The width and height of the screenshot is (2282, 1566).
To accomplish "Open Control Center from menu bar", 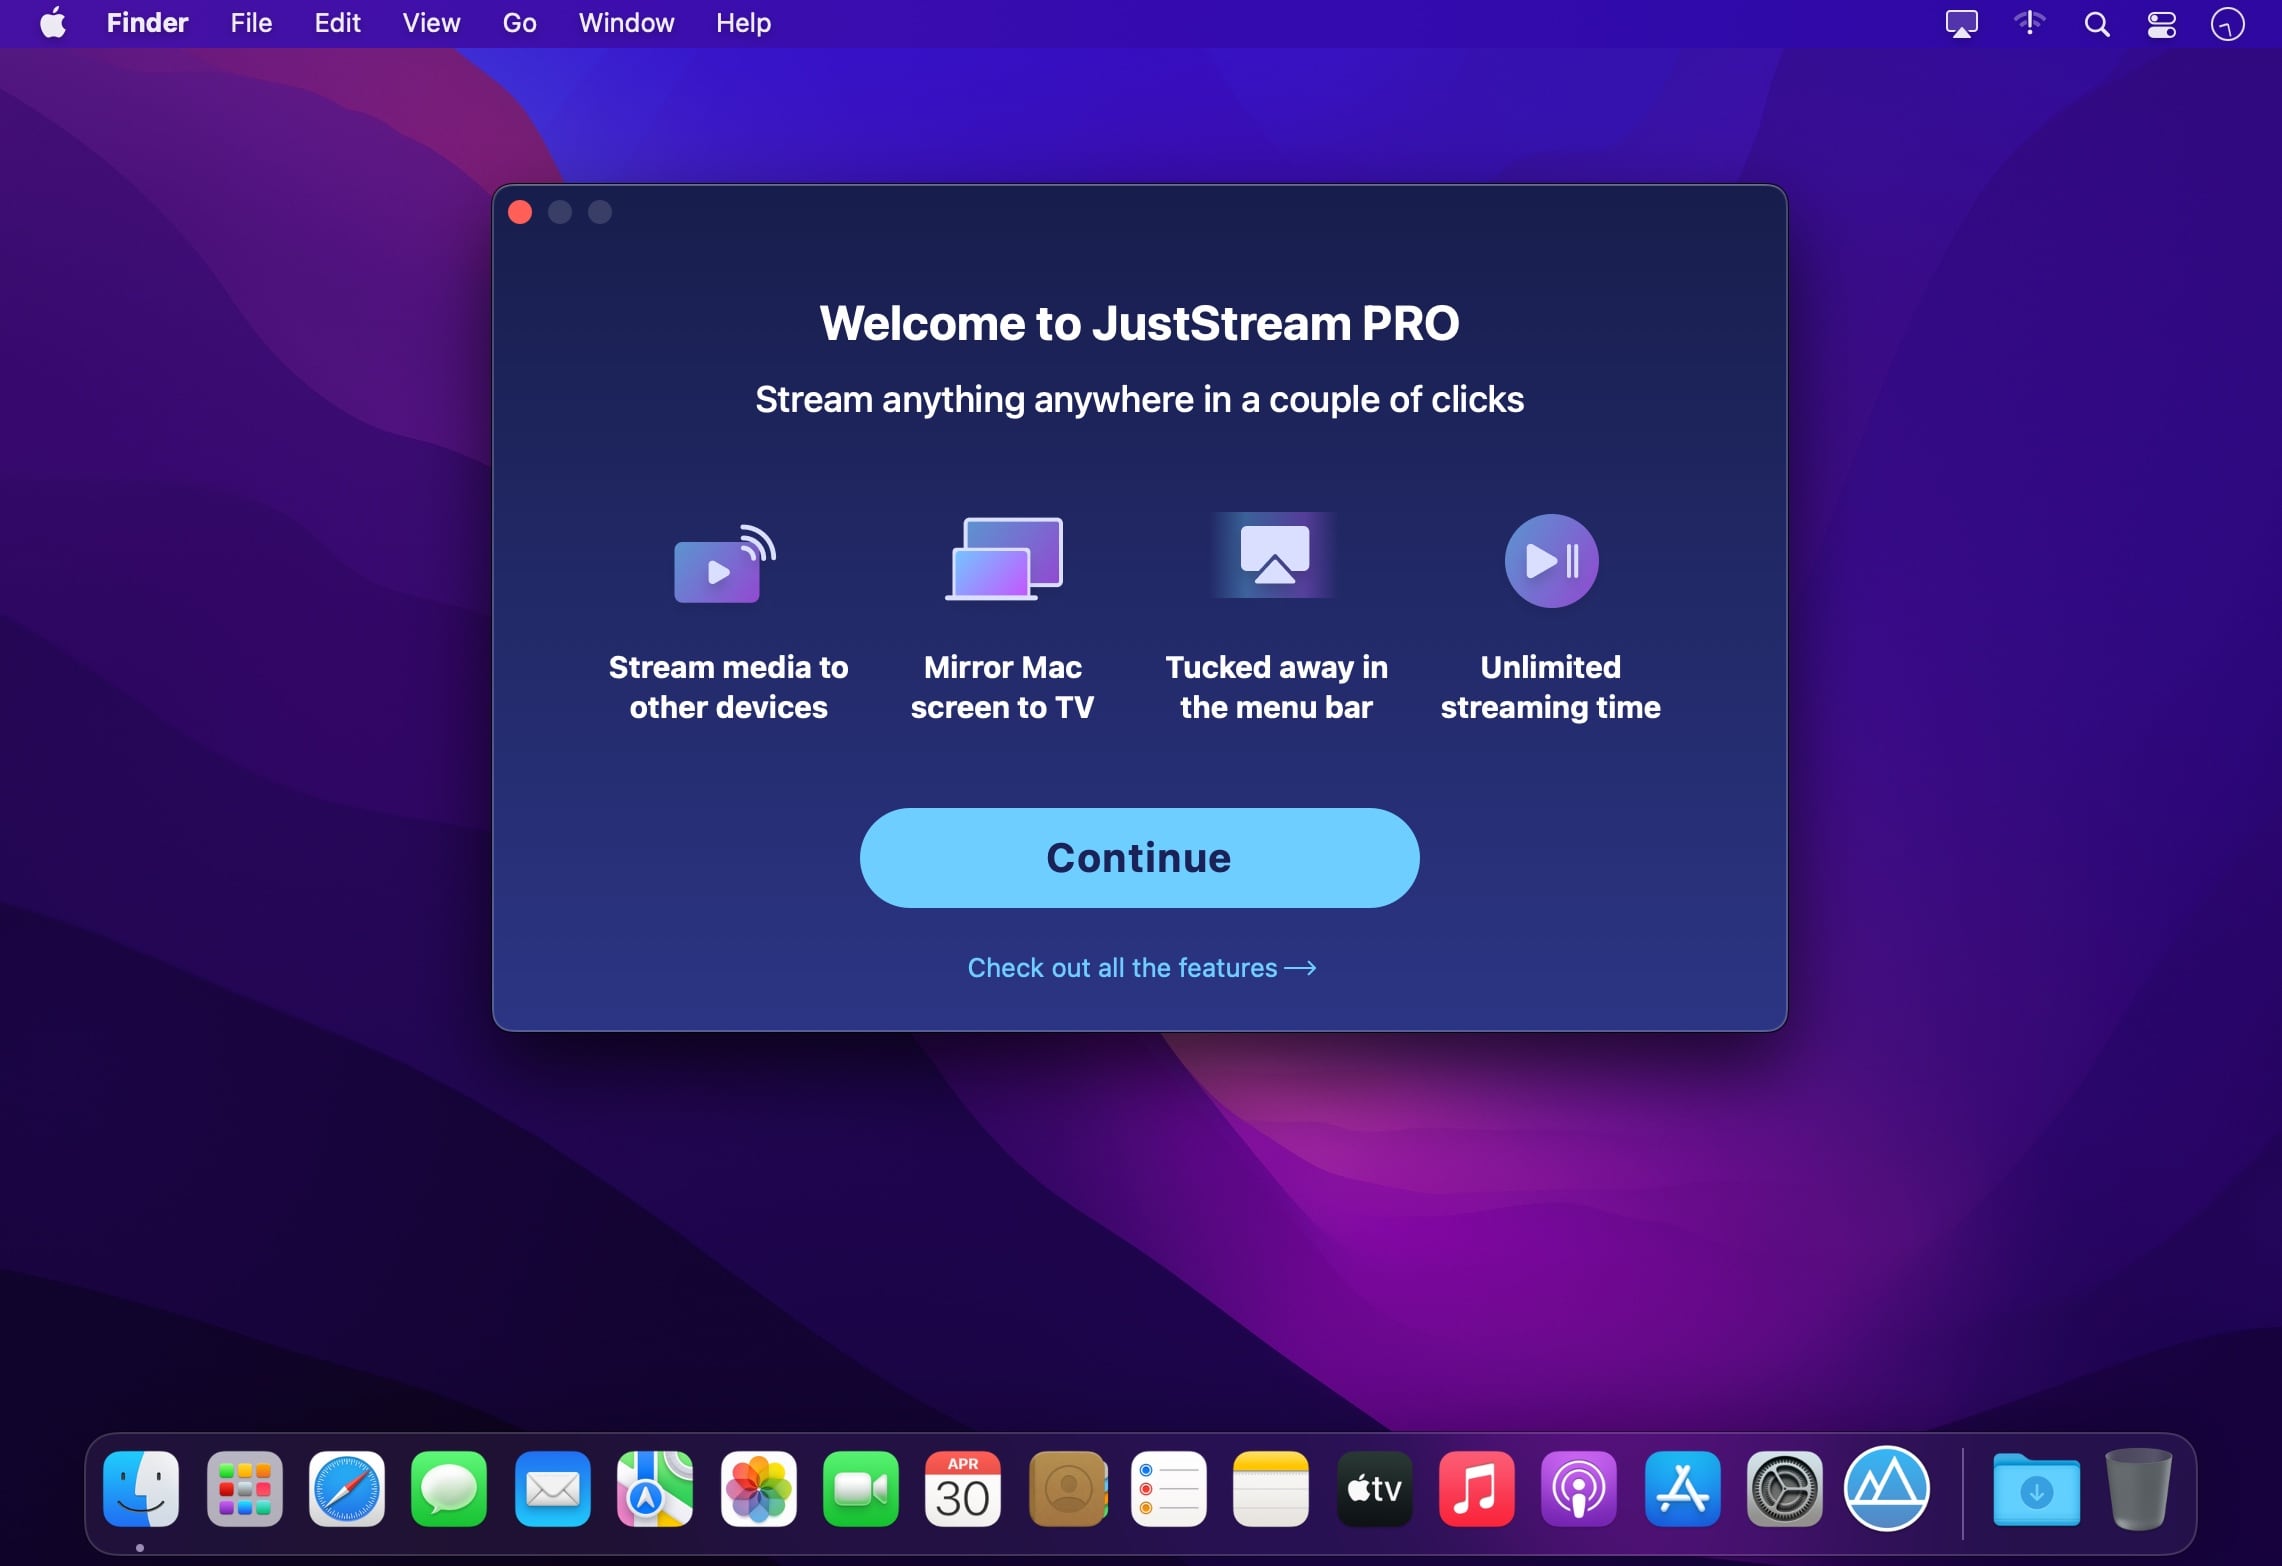I will (2161, 24).
